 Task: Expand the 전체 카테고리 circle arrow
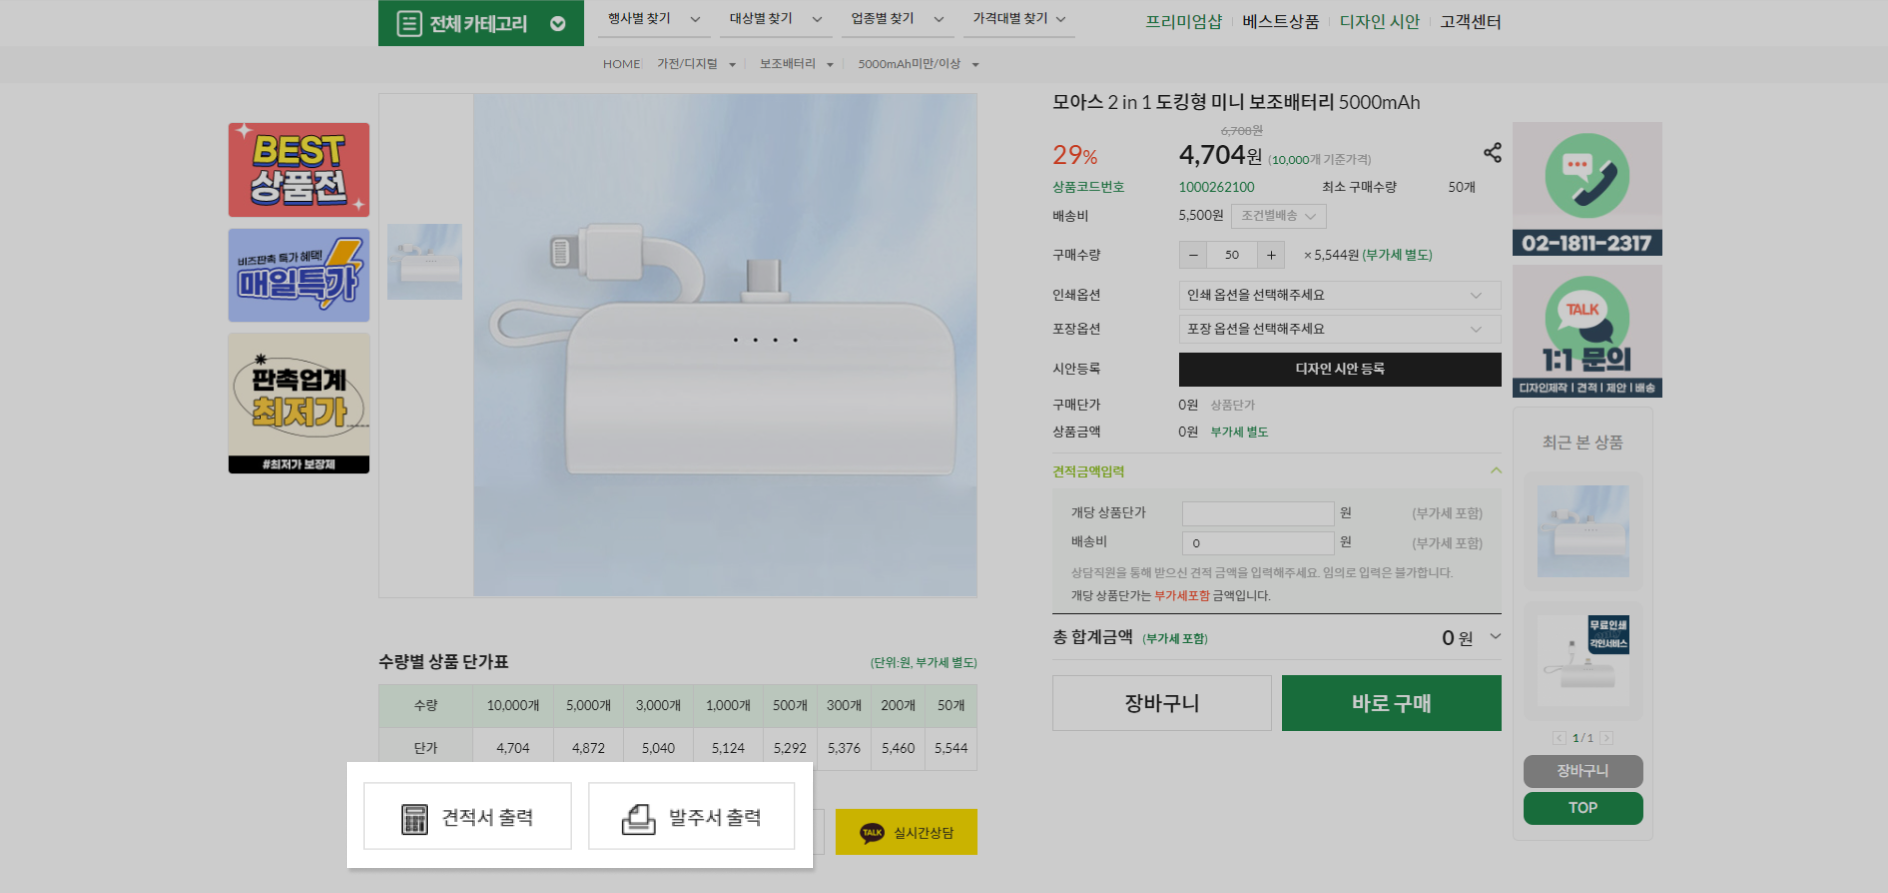click(558, 24)
